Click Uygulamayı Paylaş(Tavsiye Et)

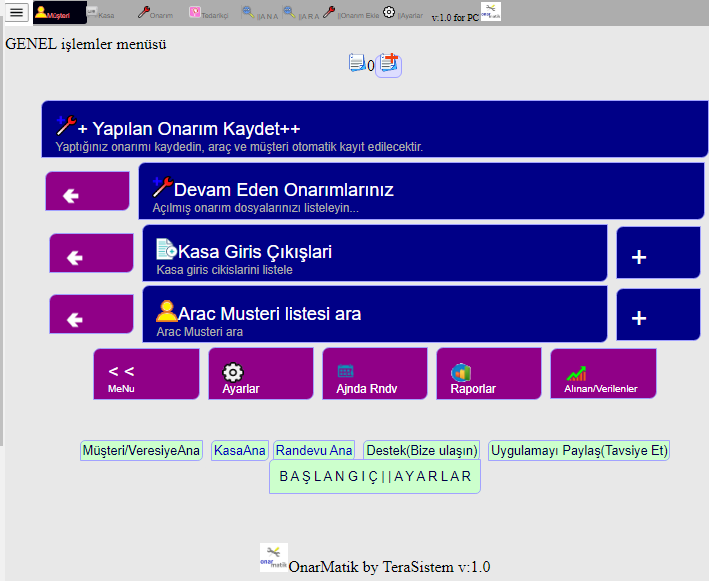579,450
